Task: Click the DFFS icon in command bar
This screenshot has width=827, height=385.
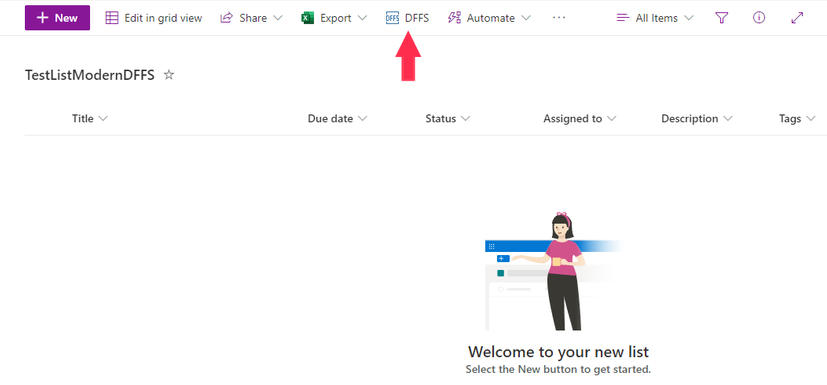Action: 392,18
